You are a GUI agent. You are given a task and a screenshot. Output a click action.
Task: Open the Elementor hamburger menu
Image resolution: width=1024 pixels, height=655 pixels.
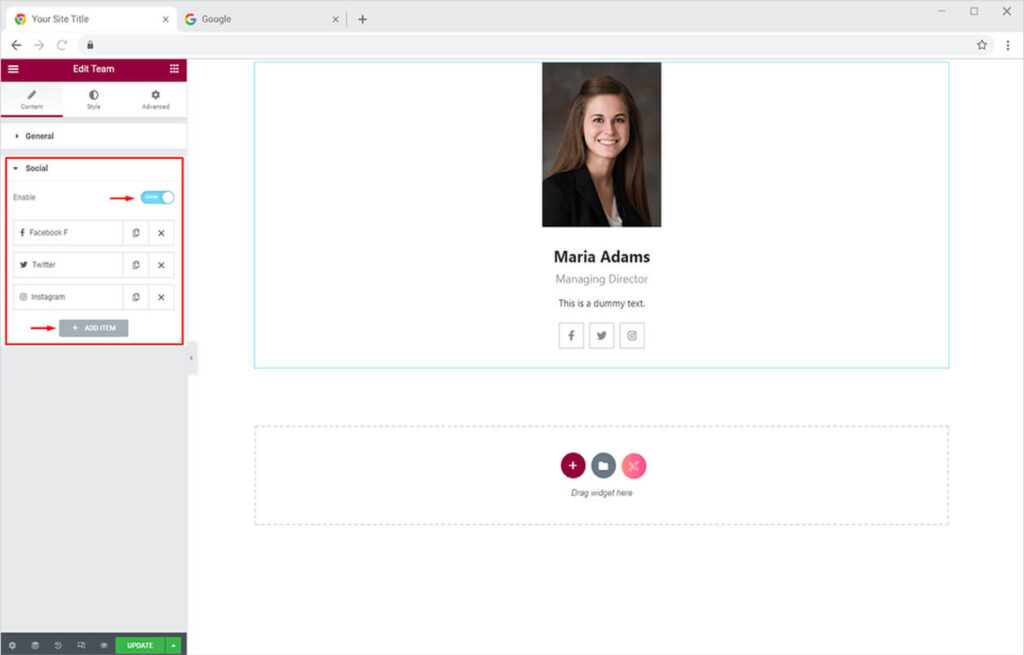tap(13, 69)
